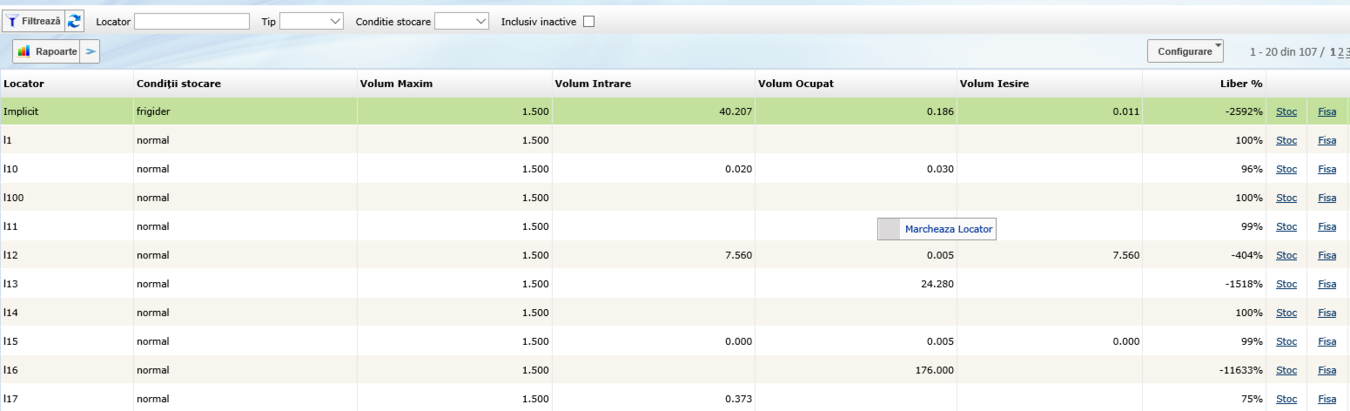Open Fisa link for locator l16

click(1326, 370)
